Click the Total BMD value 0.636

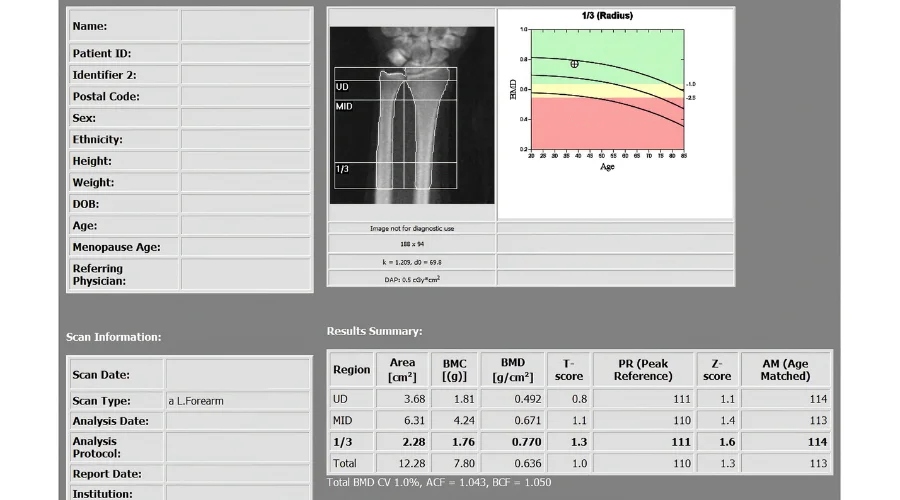(x=527, y=463)
